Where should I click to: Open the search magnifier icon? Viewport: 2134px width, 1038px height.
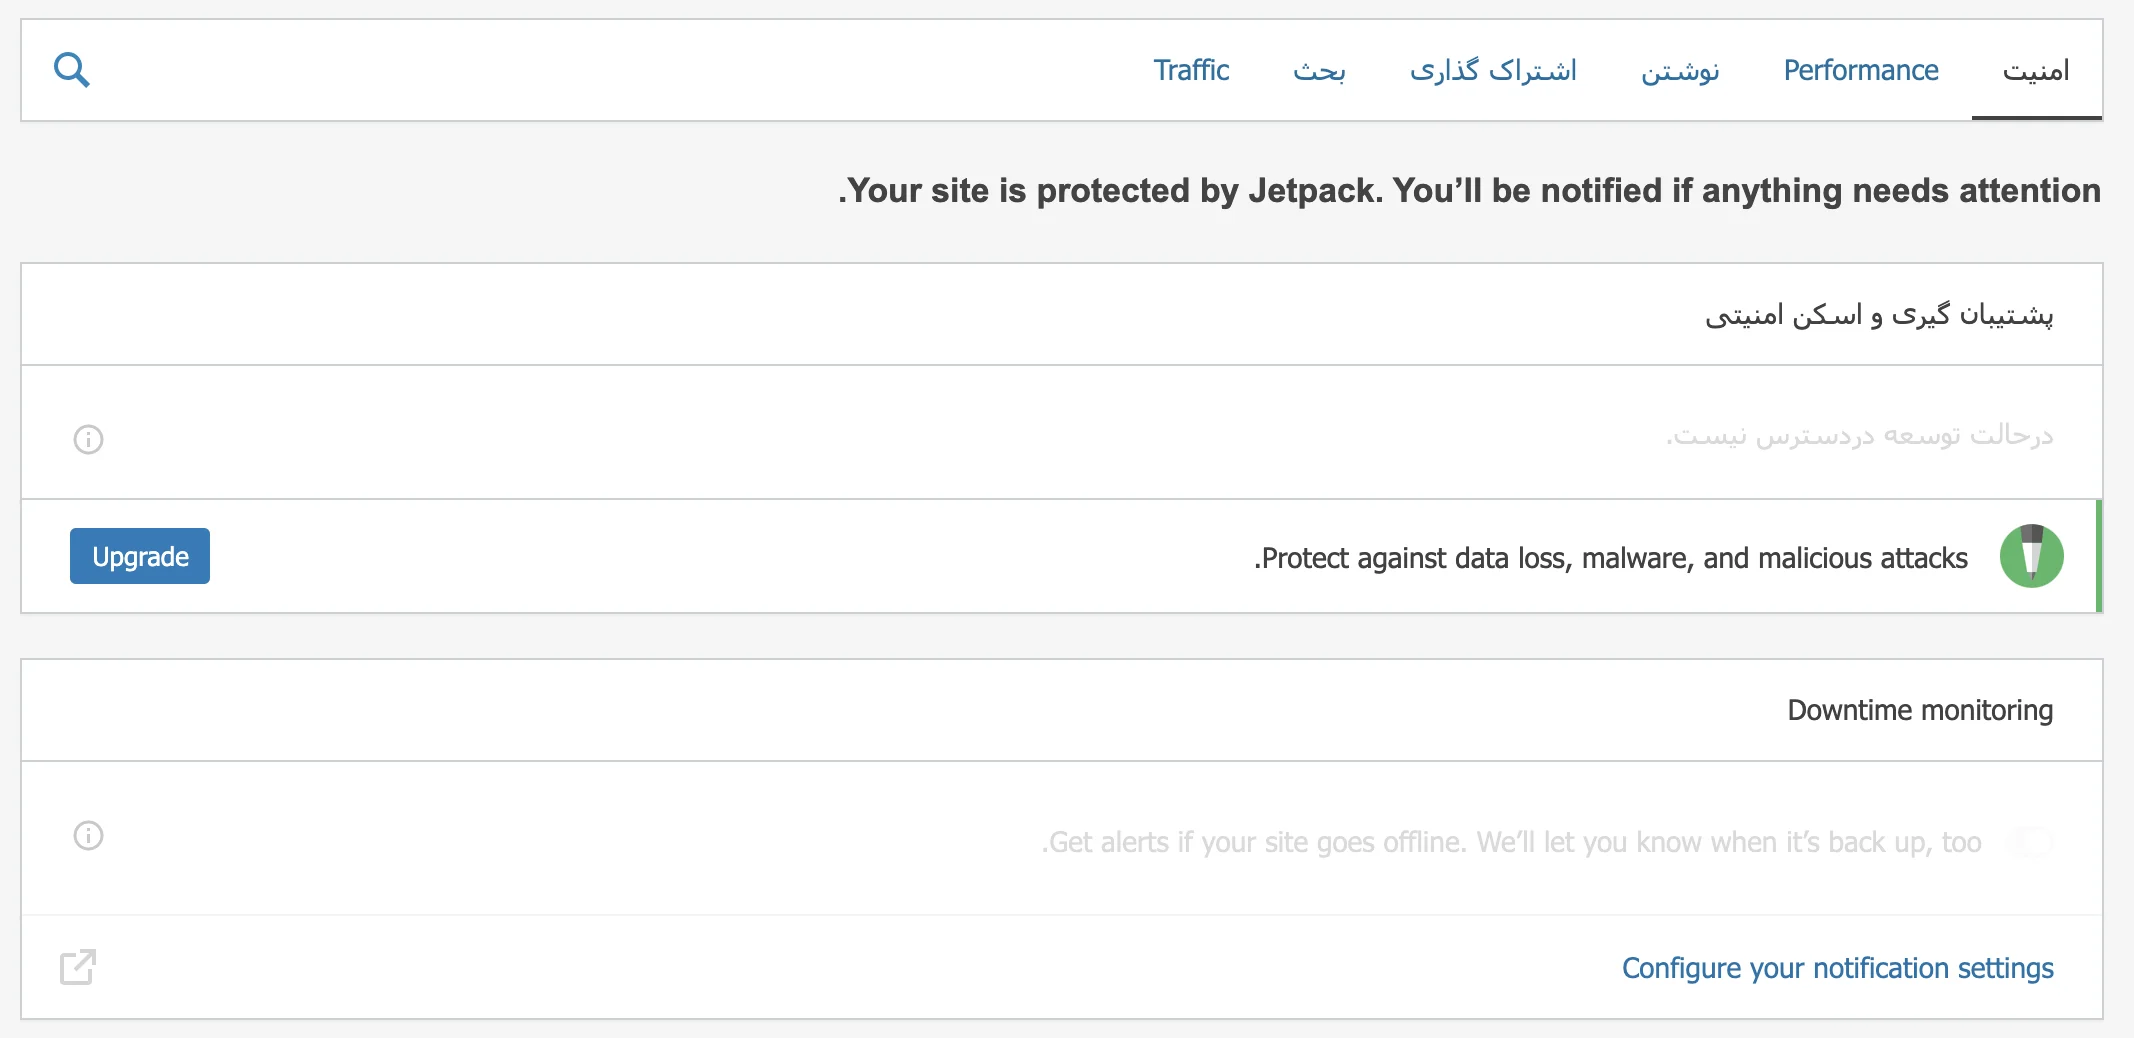(72, 70)
